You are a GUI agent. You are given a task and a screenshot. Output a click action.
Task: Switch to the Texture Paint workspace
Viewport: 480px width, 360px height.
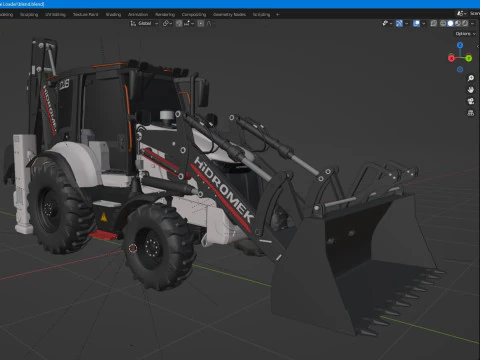[x=85, y=14]
